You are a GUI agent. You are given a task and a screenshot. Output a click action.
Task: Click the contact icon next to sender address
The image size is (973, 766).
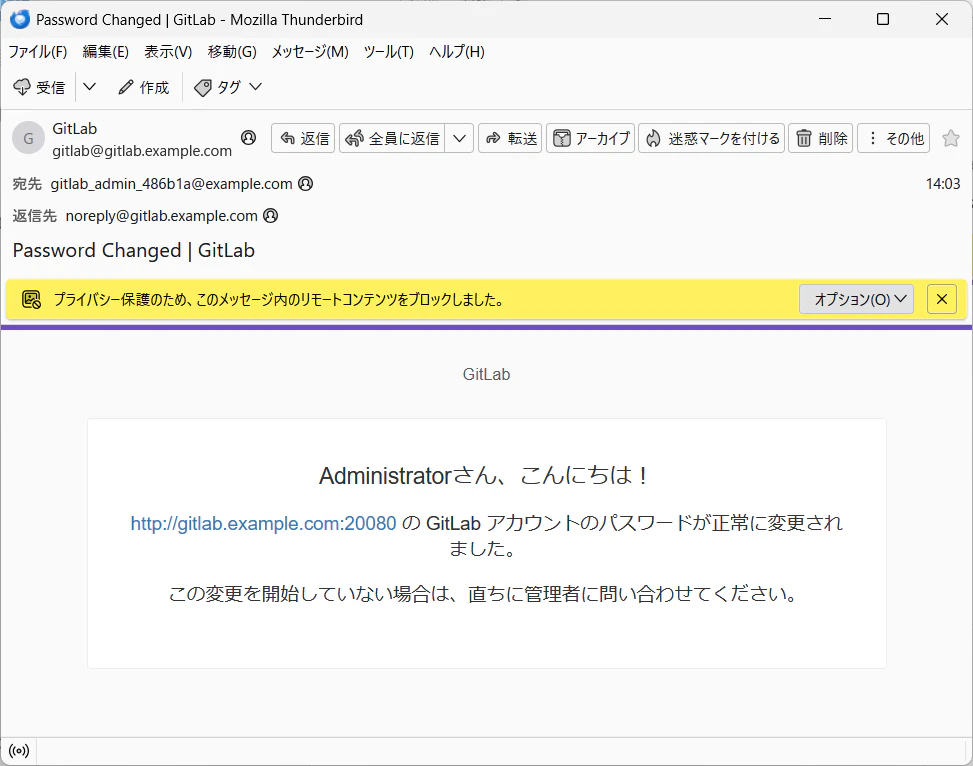[248, 137]
